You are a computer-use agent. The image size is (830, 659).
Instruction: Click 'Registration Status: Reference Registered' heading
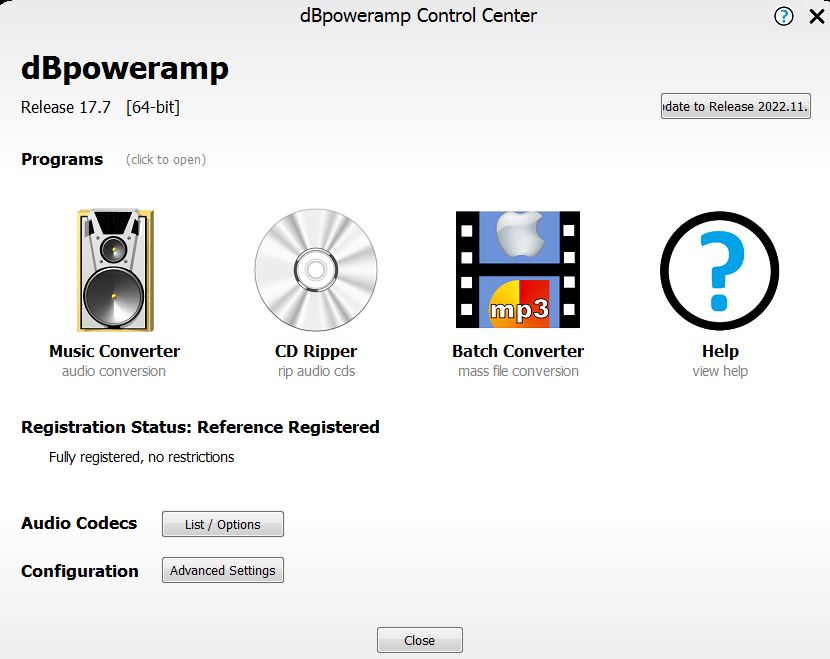coord(200,427)
